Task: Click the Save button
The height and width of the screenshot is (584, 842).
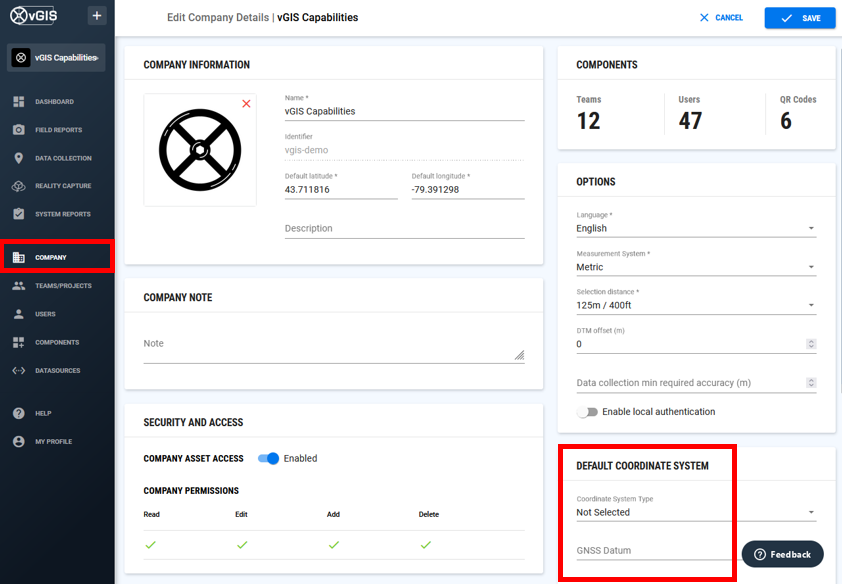Action: tap(800, 18)
